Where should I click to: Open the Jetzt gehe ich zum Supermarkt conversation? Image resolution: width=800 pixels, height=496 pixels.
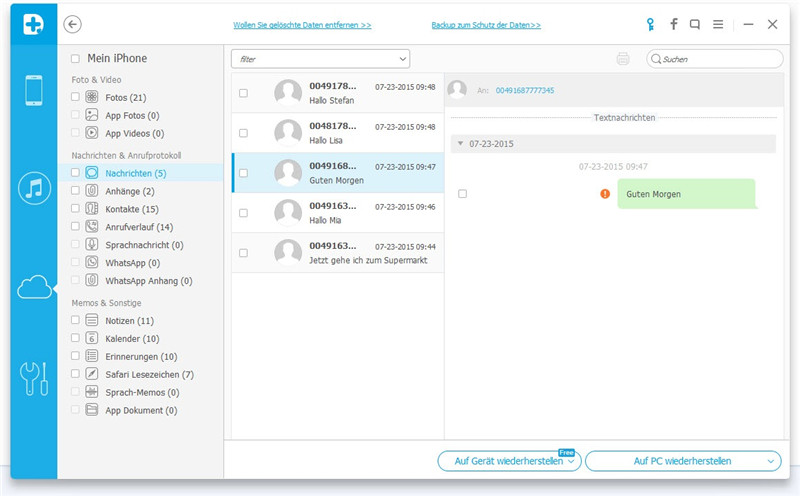tap(338, 253)
